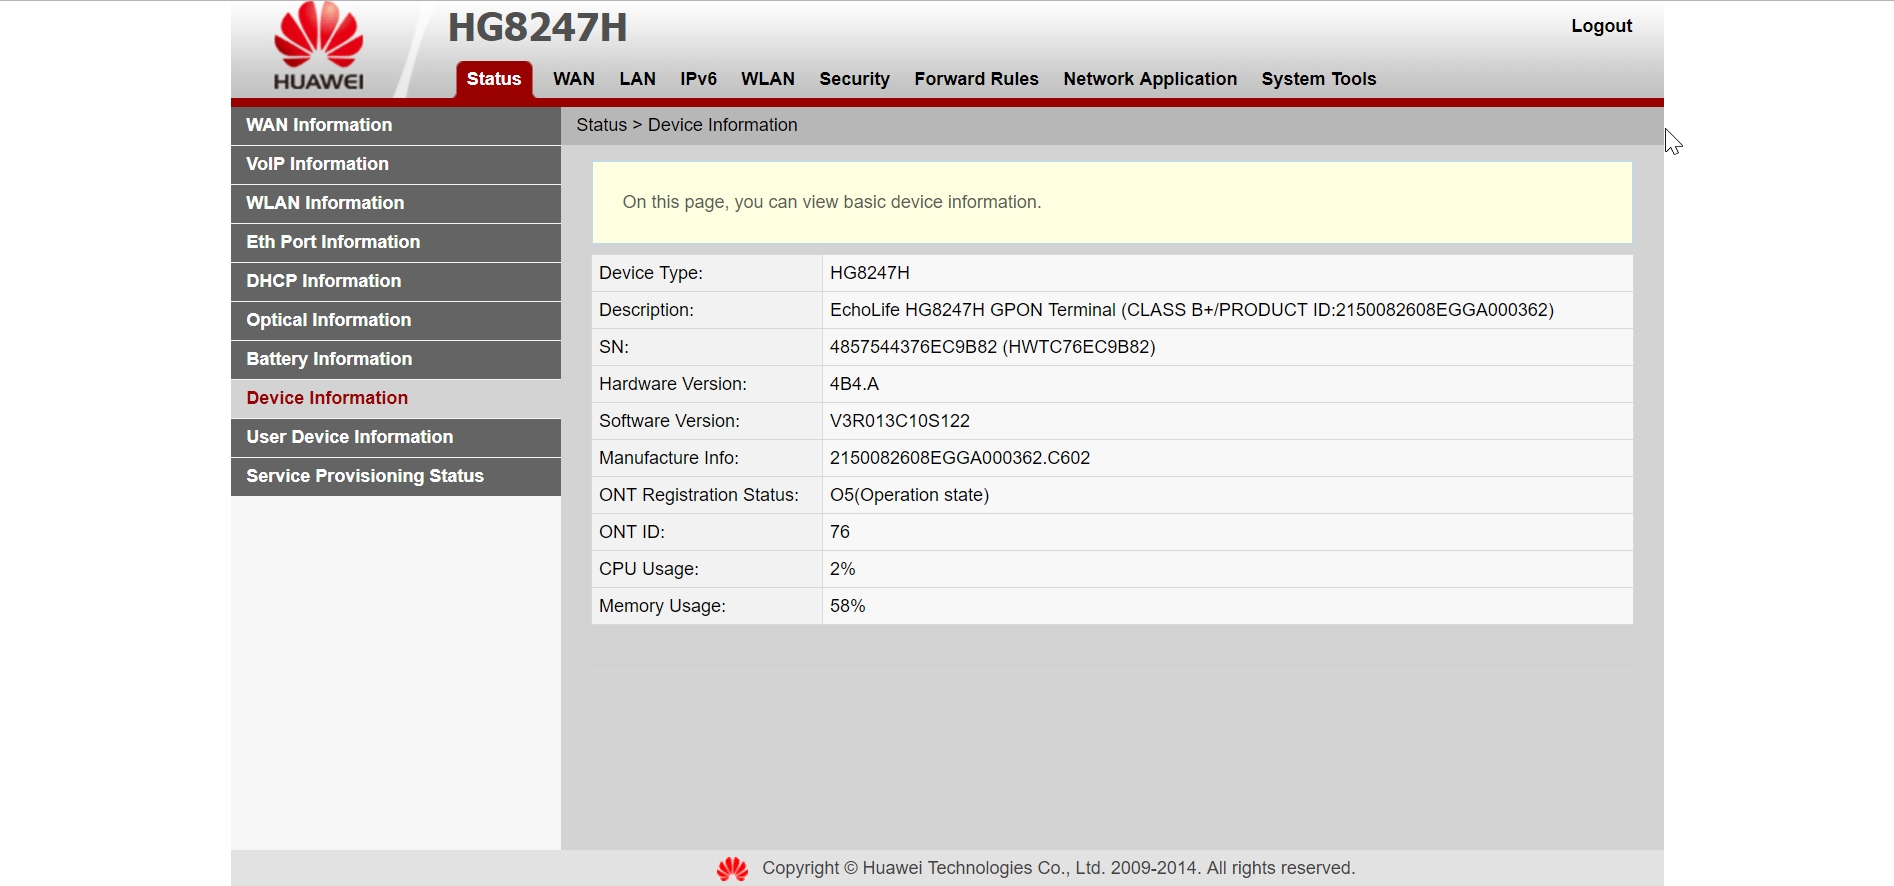
Task: Click memory usage value 58%
Action: point(847,606)
